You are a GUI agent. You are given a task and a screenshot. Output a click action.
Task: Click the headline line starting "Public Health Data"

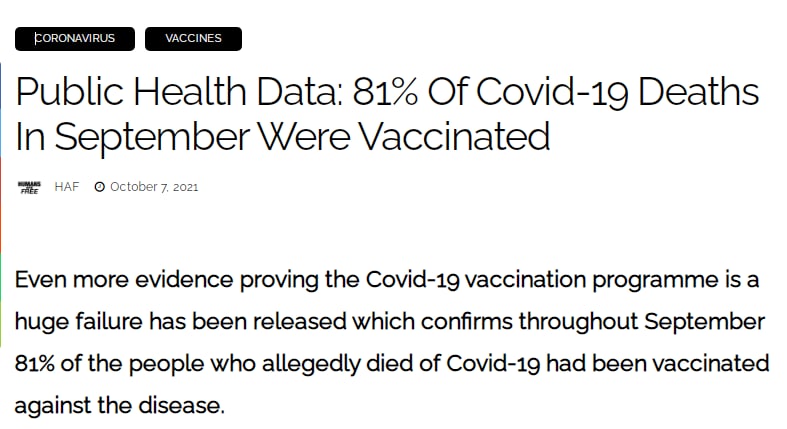[x=387, y=92]
